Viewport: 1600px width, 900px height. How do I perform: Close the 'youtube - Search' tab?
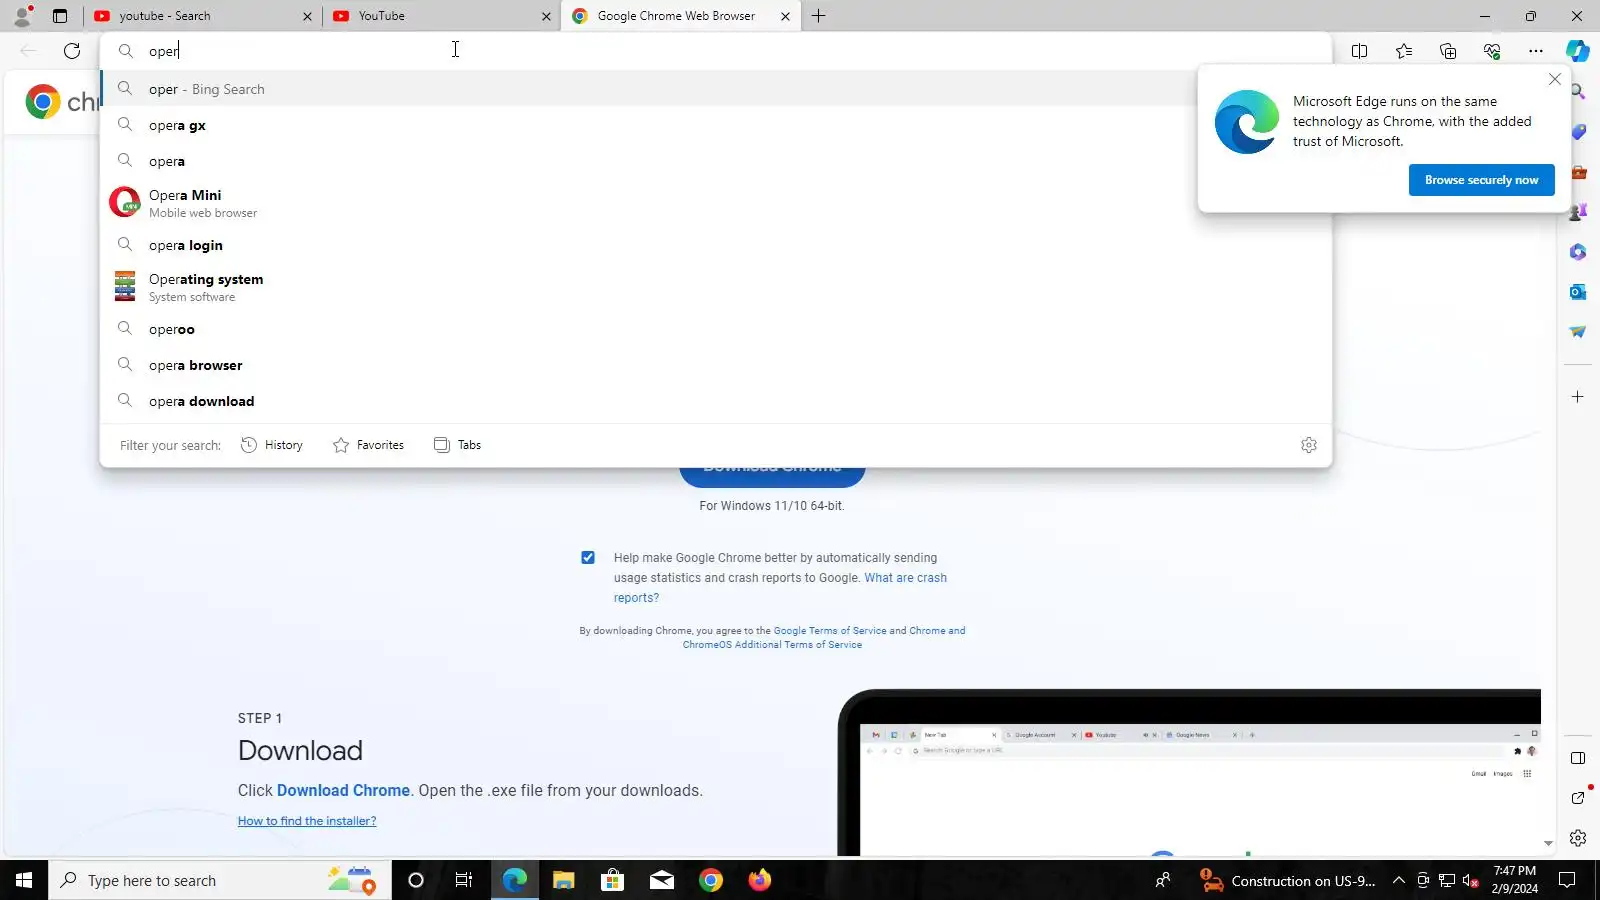pos(307,16)
